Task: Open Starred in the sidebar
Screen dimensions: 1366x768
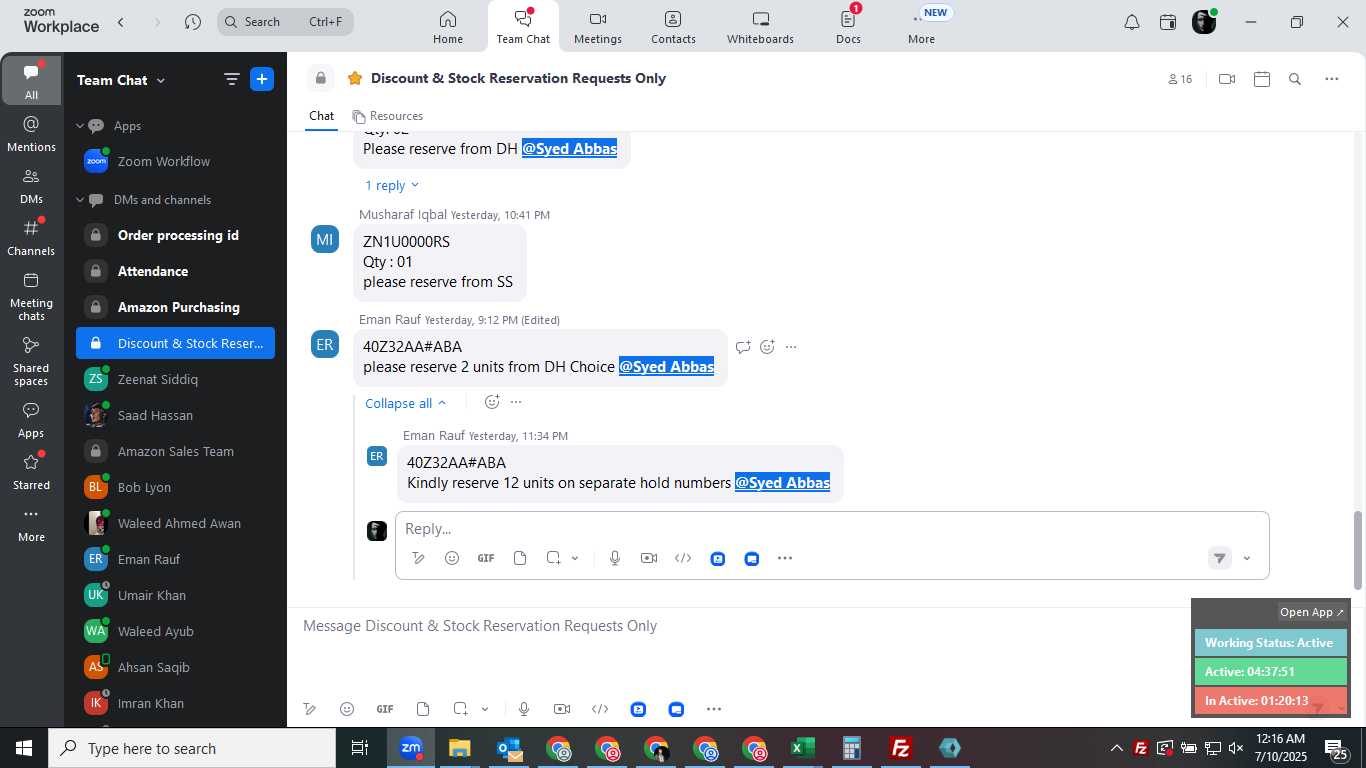Action: (x=31, y=472)
